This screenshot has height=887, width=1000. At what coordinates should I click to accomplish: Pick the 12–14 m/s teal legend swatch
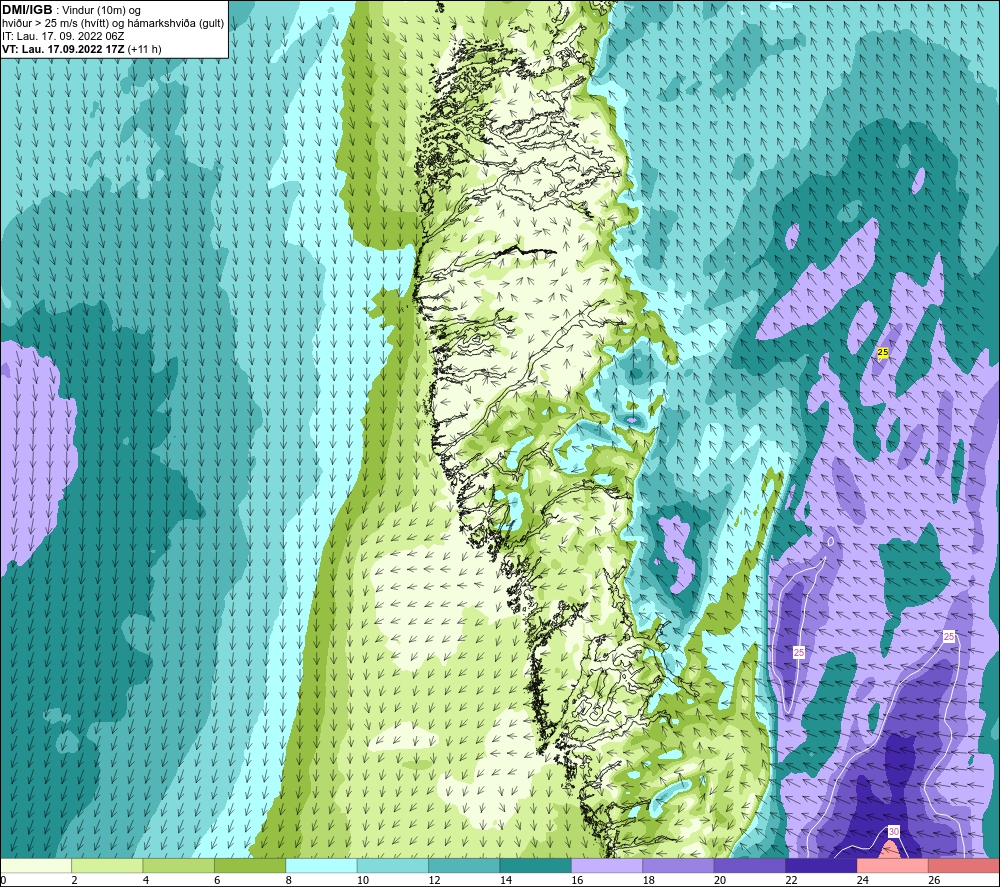pos(464,866)
